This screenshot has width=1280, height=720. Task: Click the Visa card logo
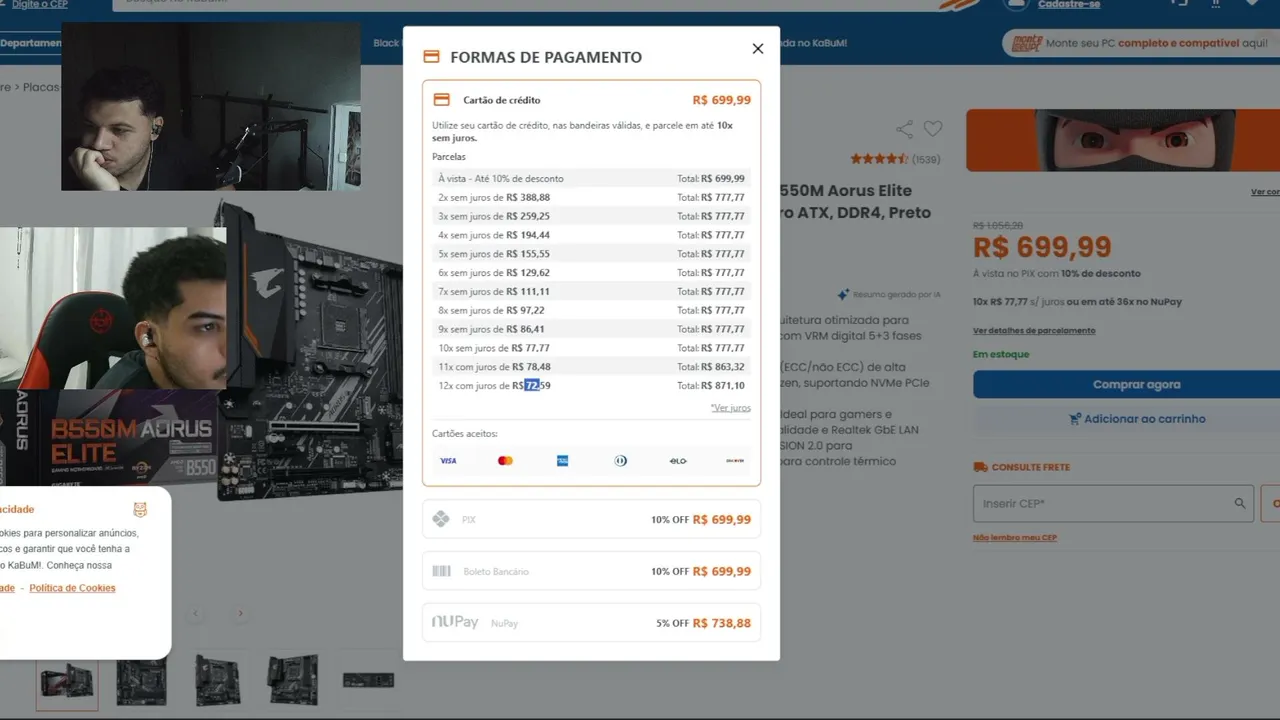coord(448,461)
